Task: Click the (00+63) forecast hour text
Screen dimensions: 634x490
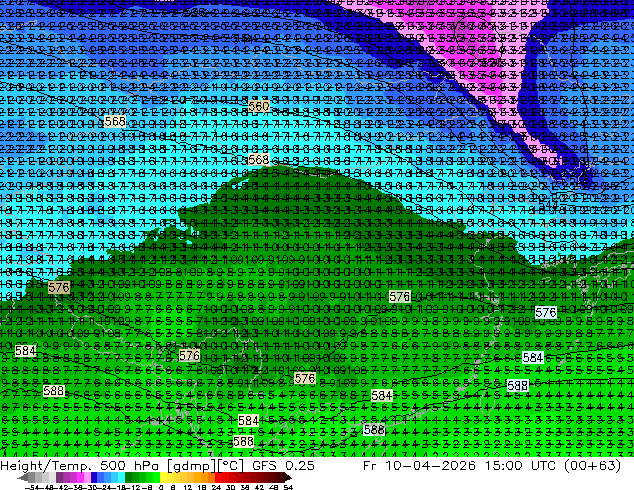Action: pyautogui.click(x=594, y=466)
